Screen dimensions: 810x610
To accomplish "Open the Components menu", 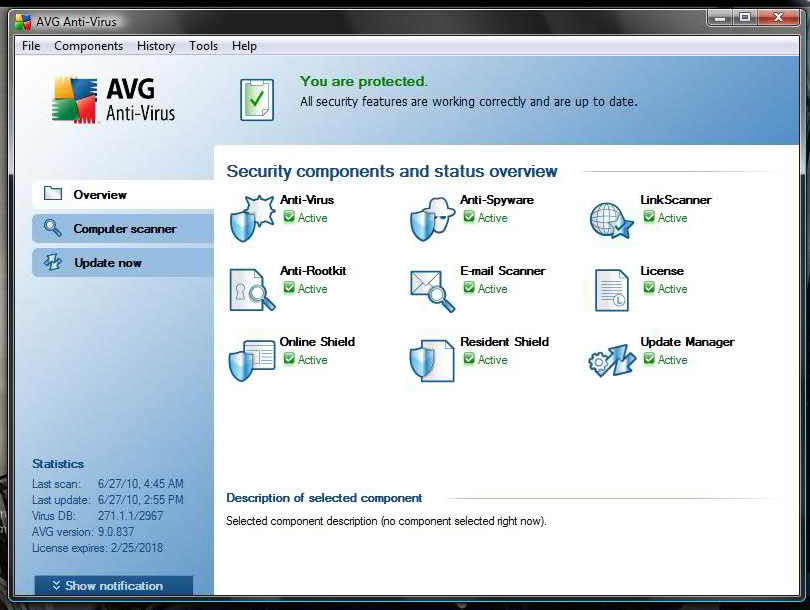I will click(x=88, y=46).
